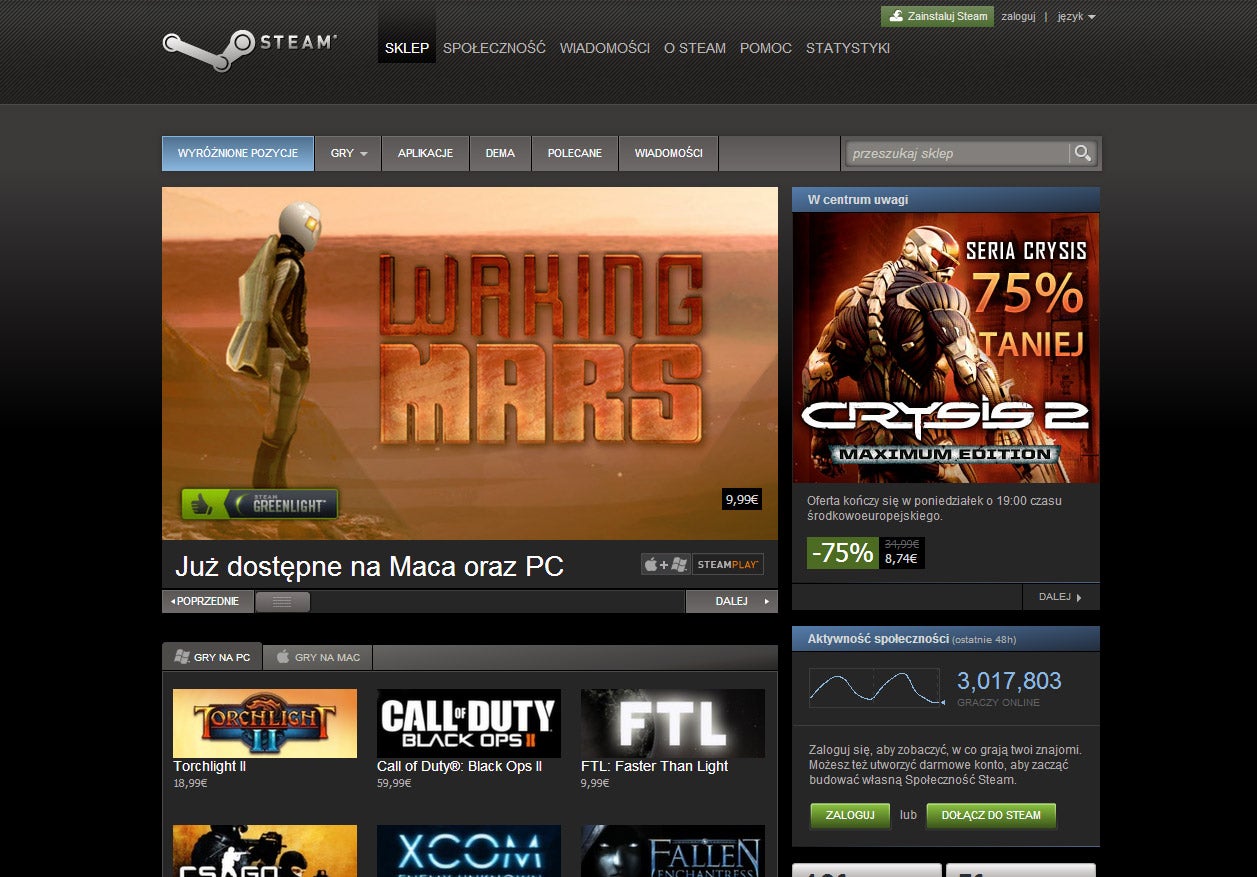Click the install icon on Zainstaluj Steam
Screen dimensions: 1257x877
896,16
